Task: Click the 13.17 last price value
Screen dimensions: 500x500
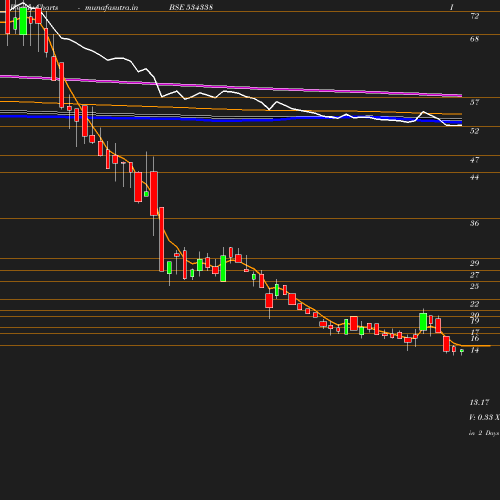Action: click(x=479, y=402)
